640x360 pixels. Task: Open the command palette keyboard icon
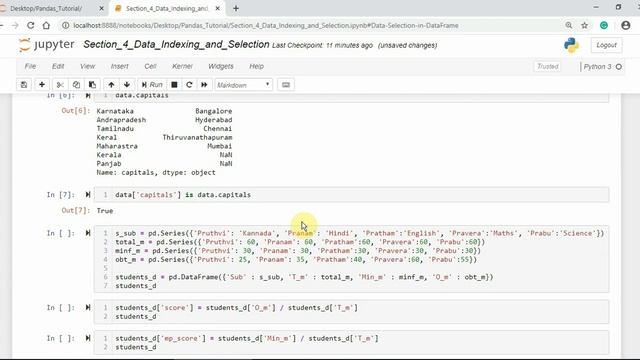click(286, 84)
